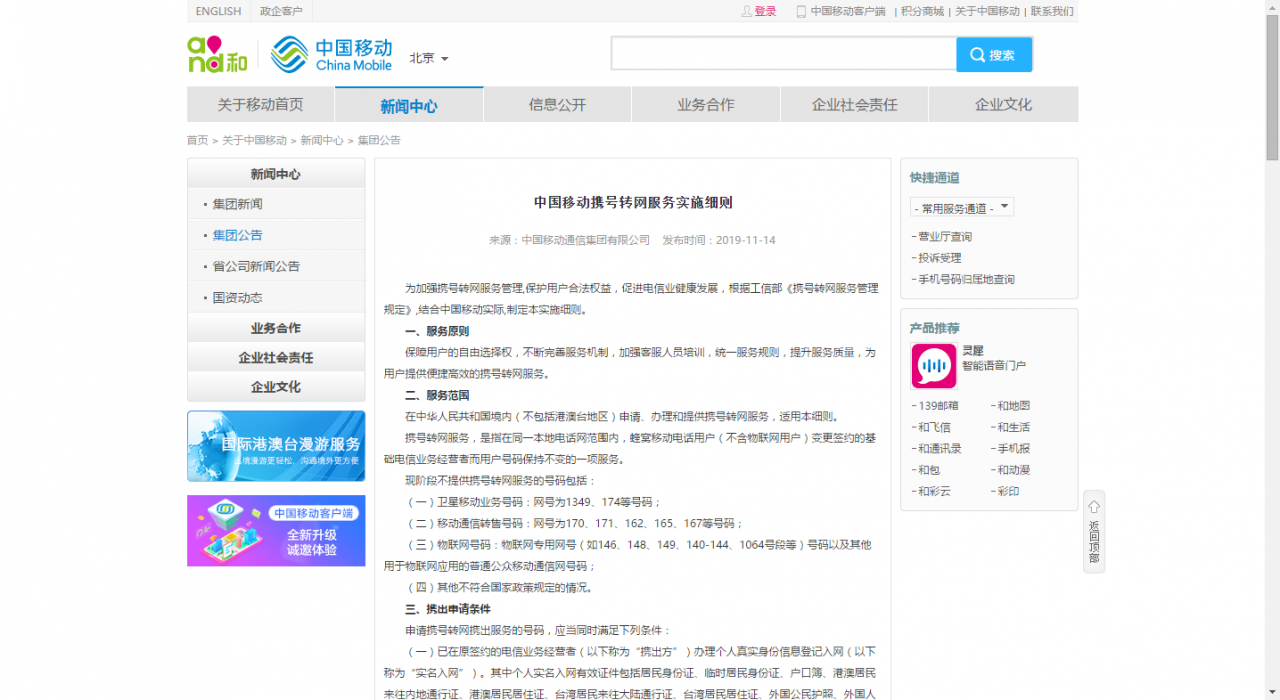The image size is (1280, 700).
Task: Open the 灵犀 smart voice portal icon
Action: 933,366
